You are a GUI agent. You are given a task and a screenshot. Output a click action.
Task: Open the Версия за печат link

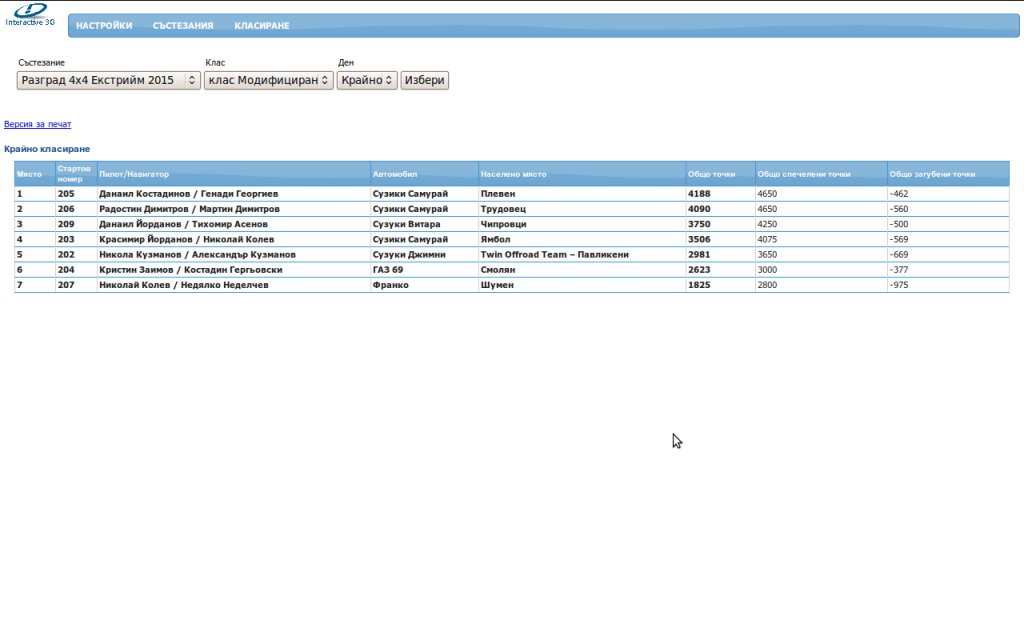point(38,125)
